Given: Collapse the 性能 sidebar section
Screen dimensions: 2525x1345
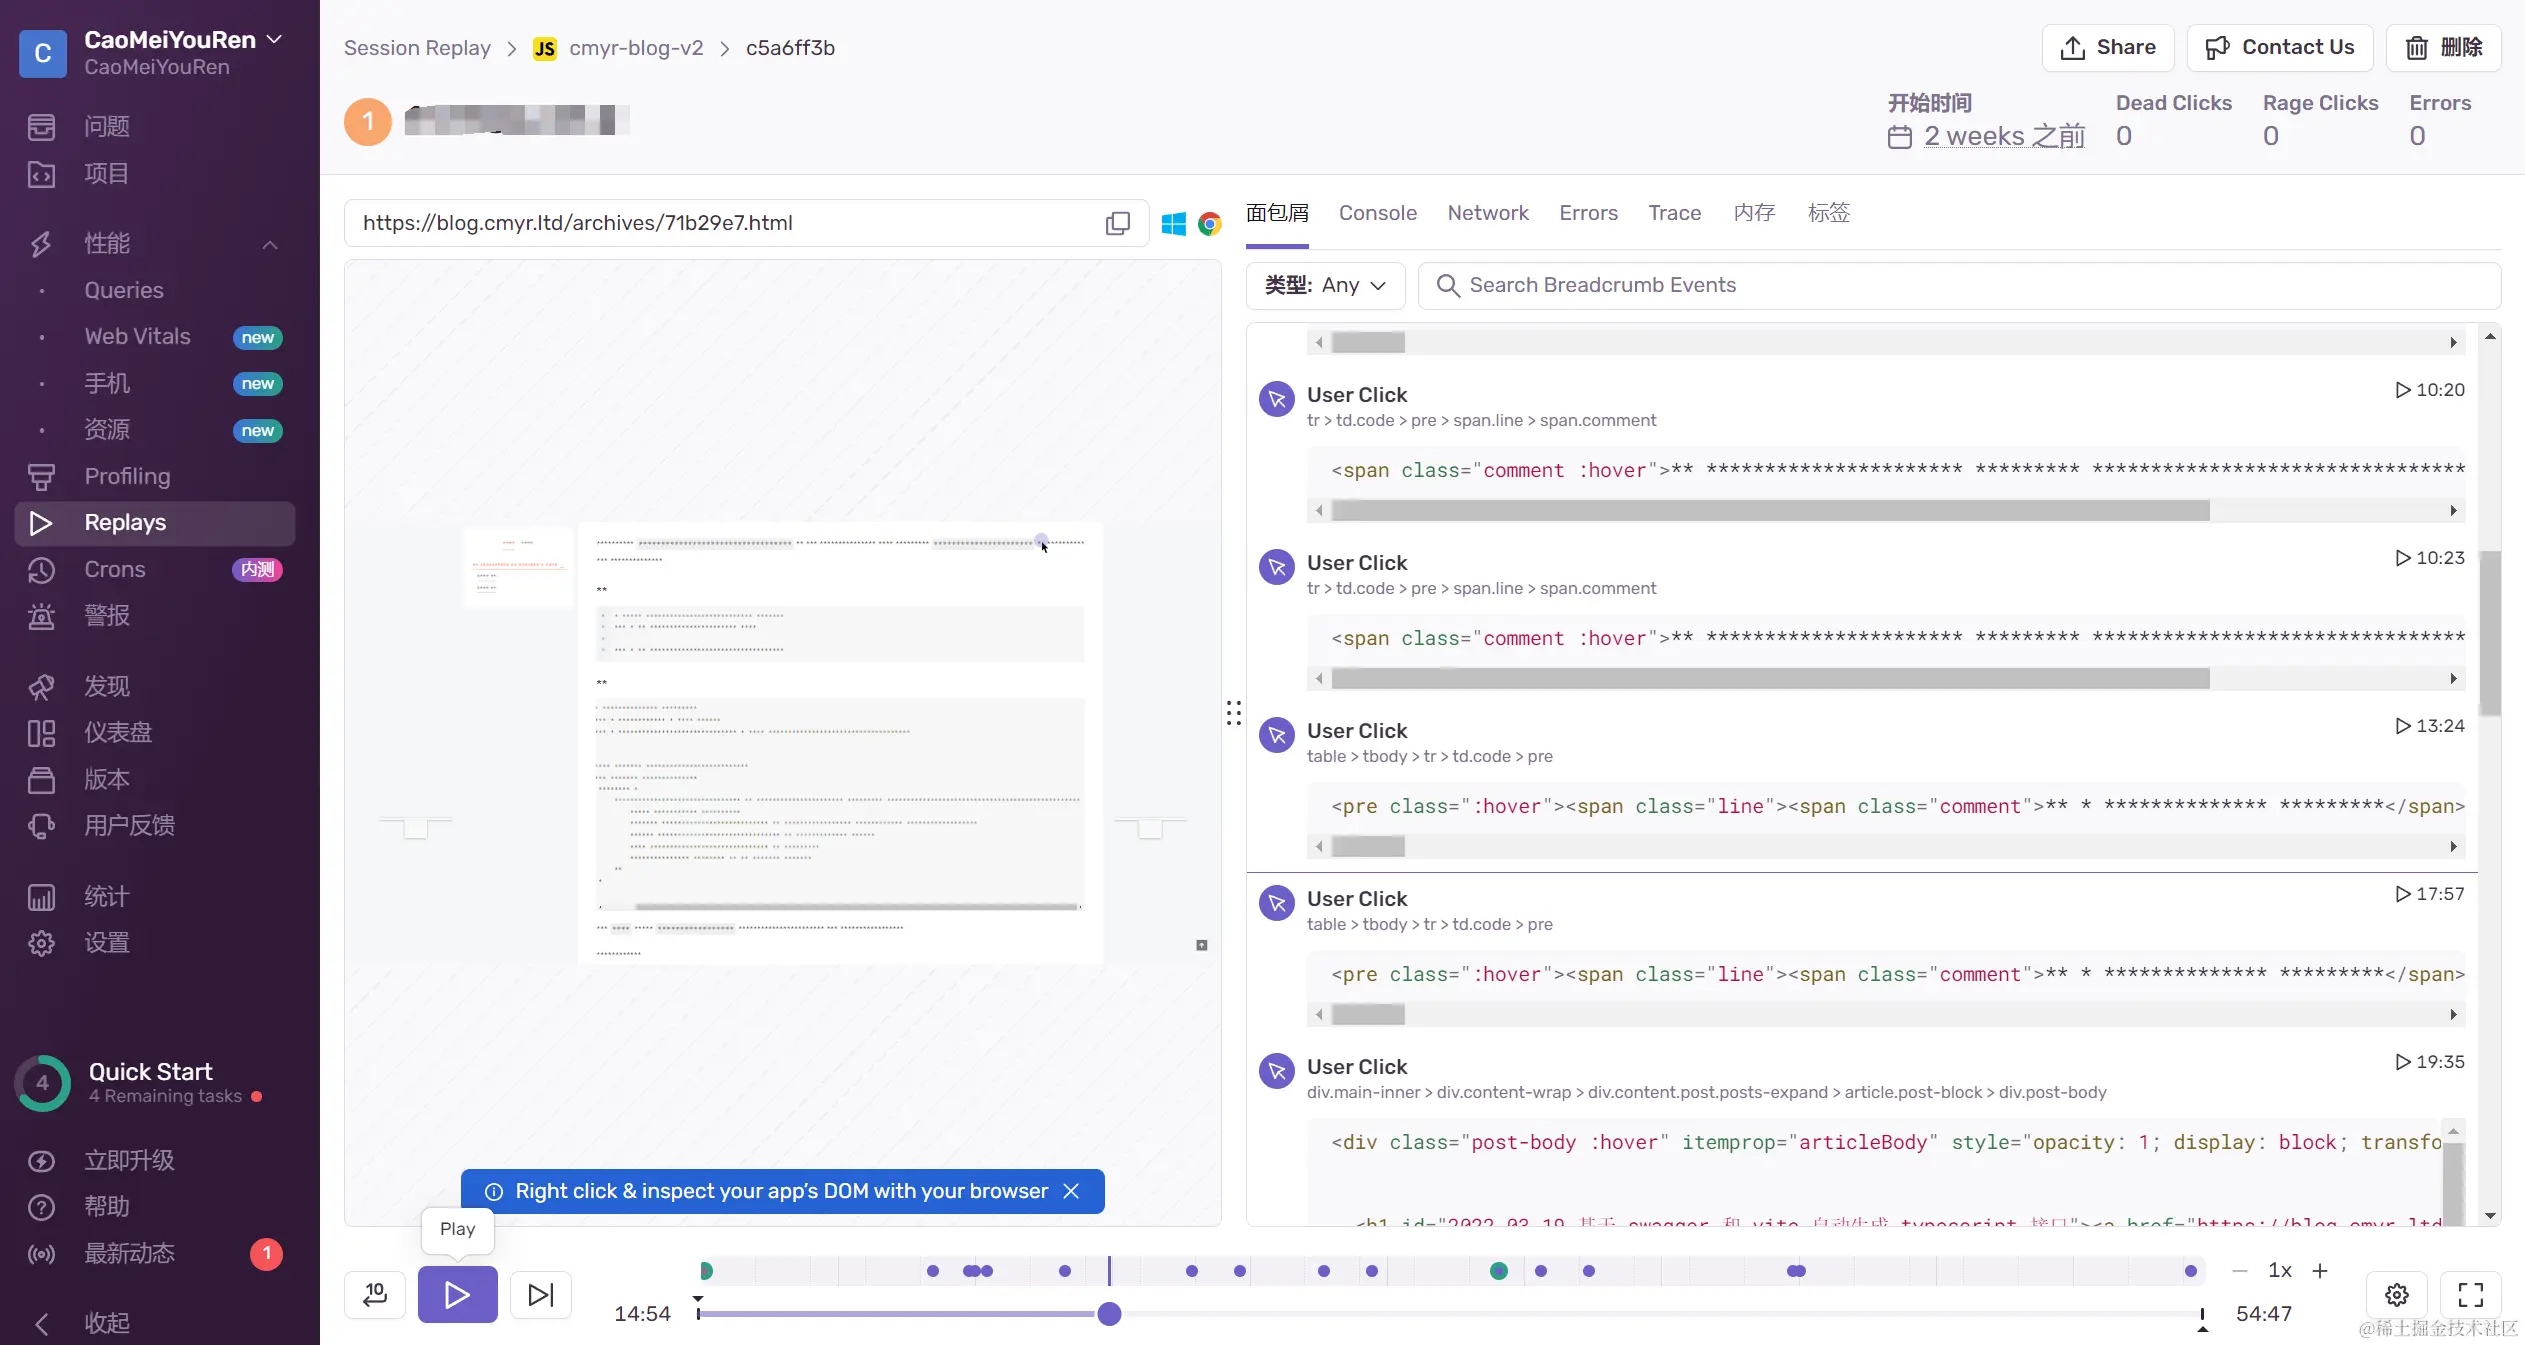Looking at the screenshot, I should [x=269, y=244].
